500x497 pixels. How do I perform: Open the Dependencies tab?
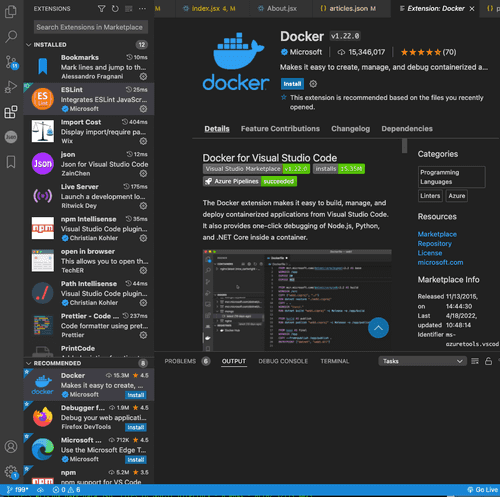point(407,129)
